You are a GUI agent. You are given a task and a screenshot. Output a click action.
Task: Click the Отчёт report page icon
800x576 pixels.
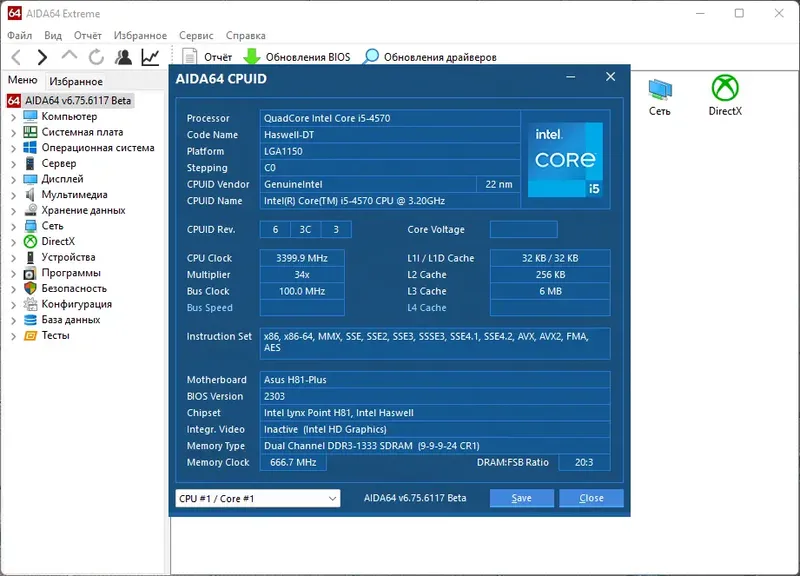tap(189, 57)
